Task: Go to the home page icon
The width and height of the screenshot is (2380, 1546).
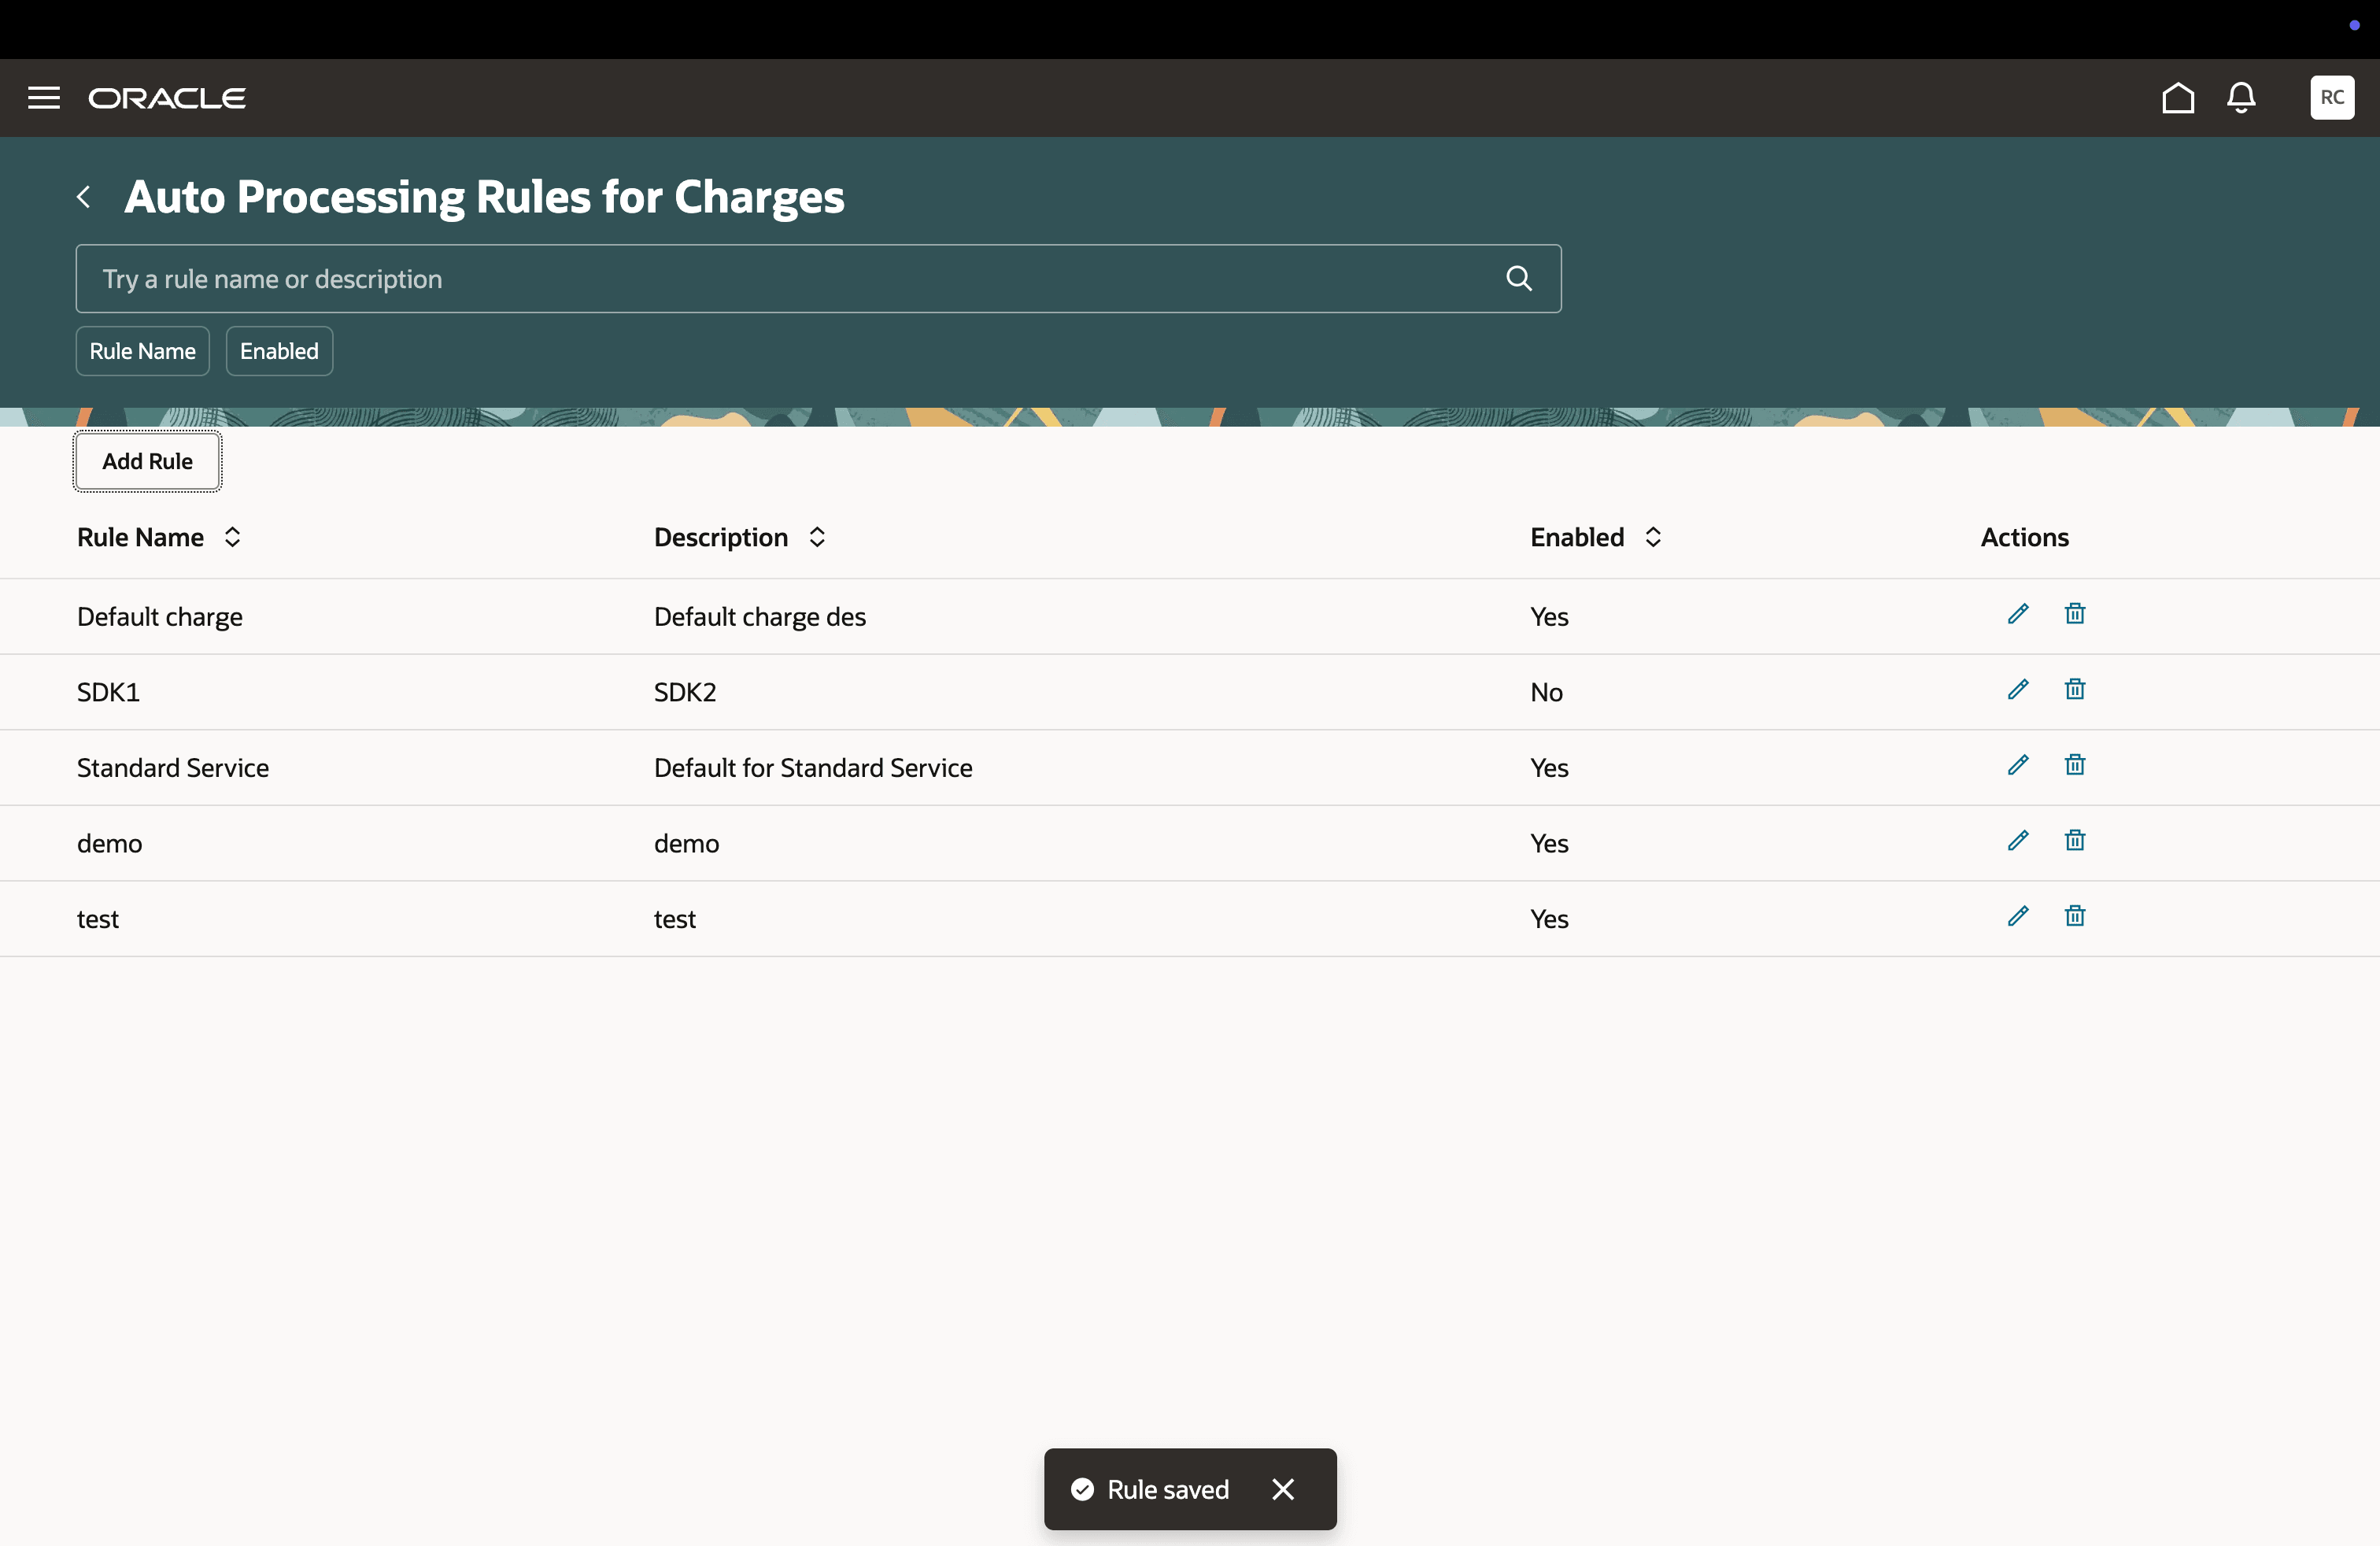Action: point(2178,98)
